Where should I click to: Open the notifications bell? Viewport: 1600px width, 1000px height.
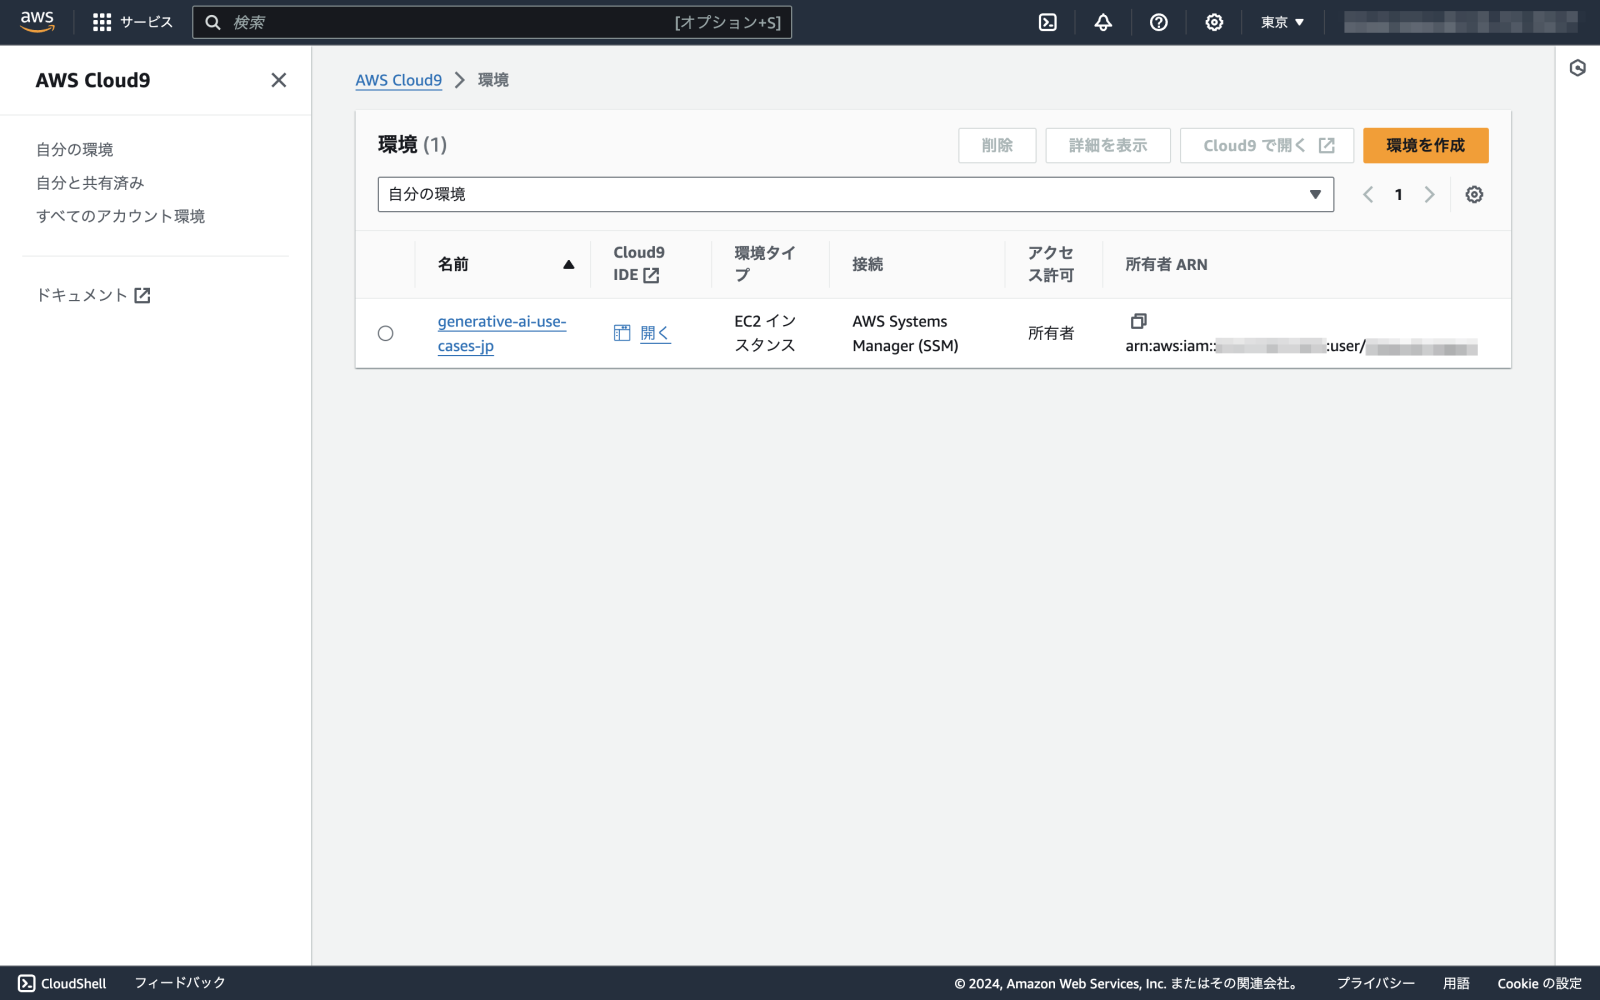1102,22
